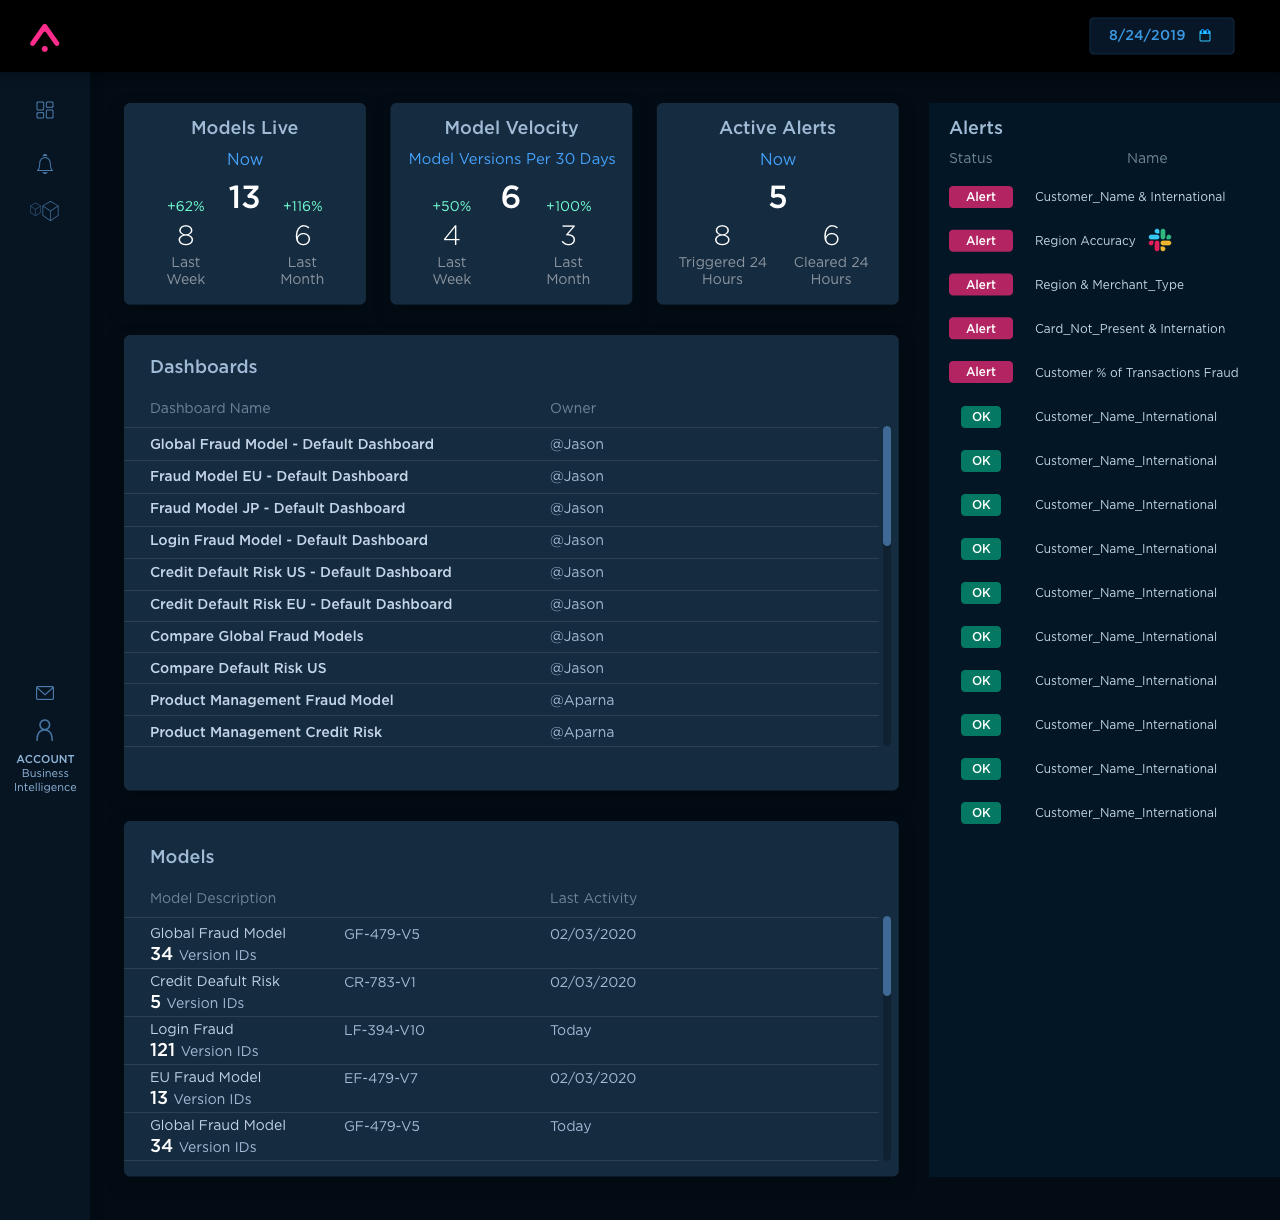
Task: Open the EU Fraud Model entry
Action: coord(205,1078)
